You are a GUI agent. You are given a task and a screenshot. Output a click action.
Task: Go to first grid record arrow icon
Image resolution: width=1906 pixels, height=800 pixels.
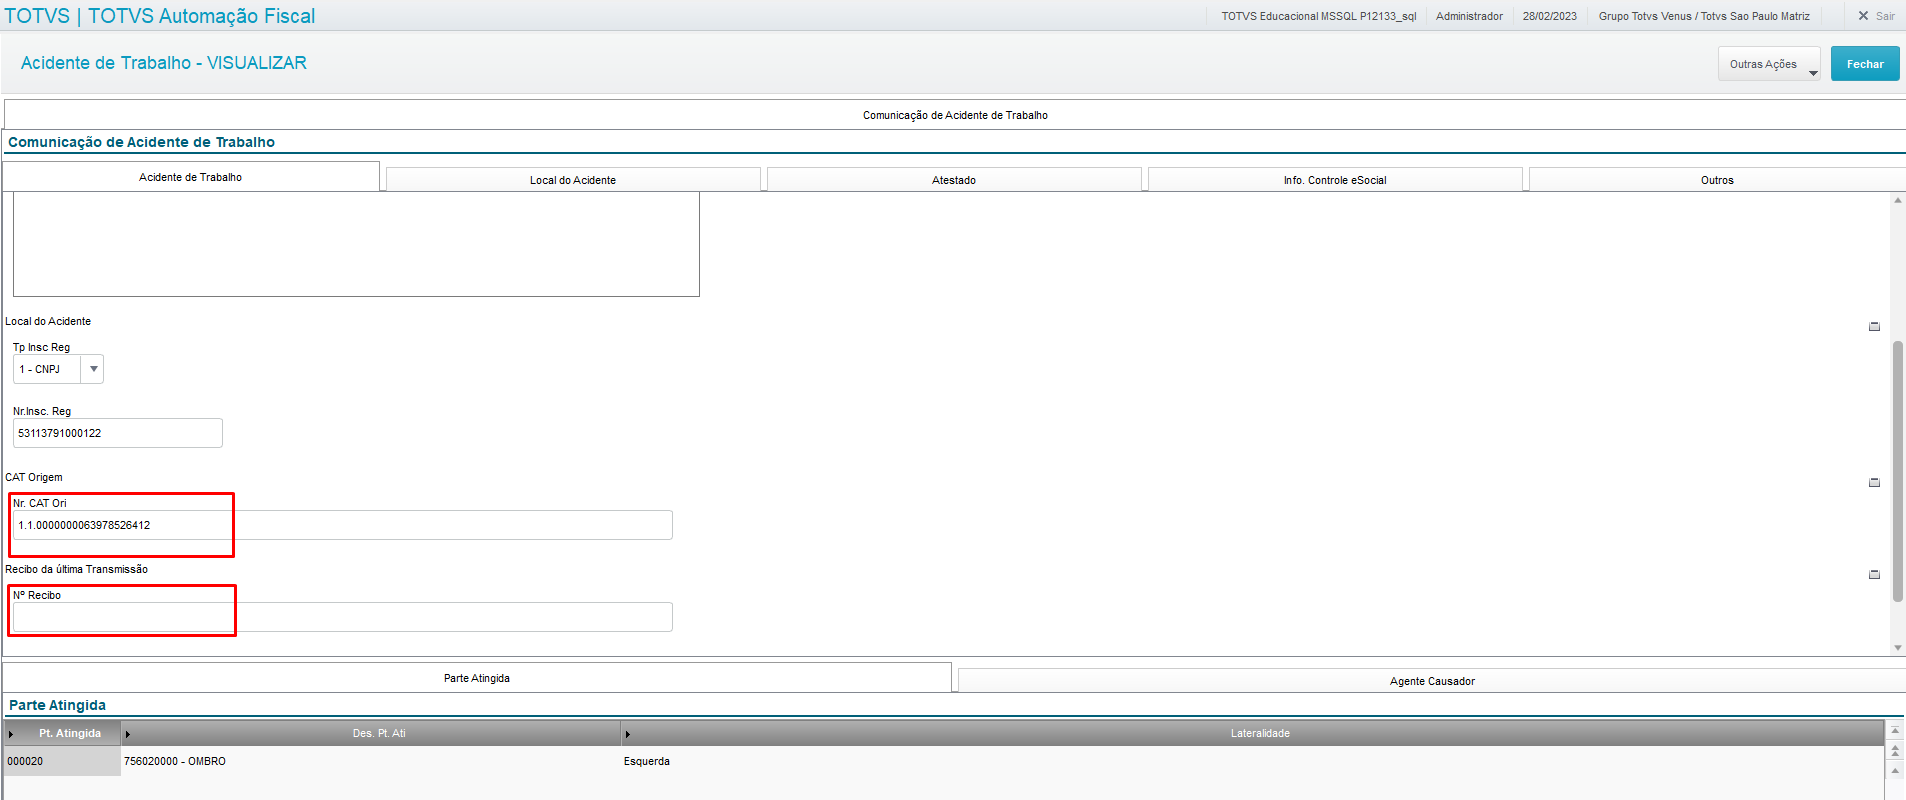1894,731
